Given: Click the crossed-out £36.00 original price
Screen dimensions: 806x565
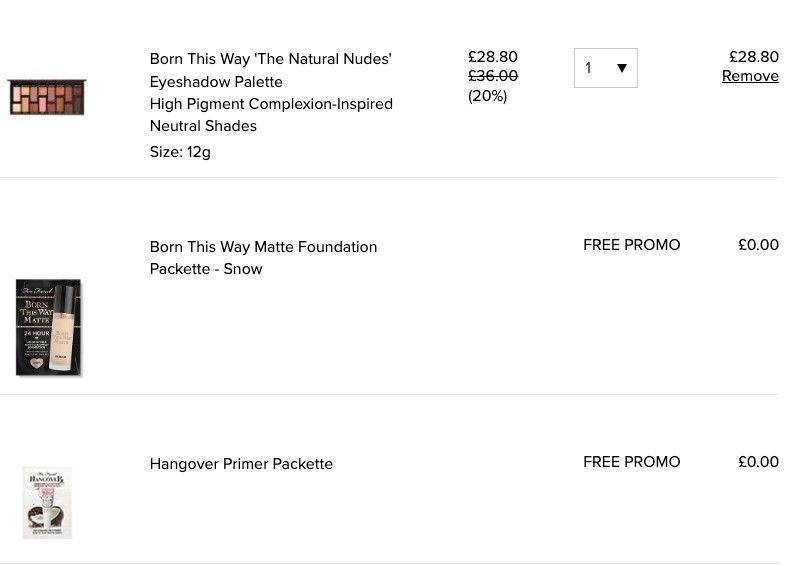Looking at the screenshot, I should (x=492, y=76).
